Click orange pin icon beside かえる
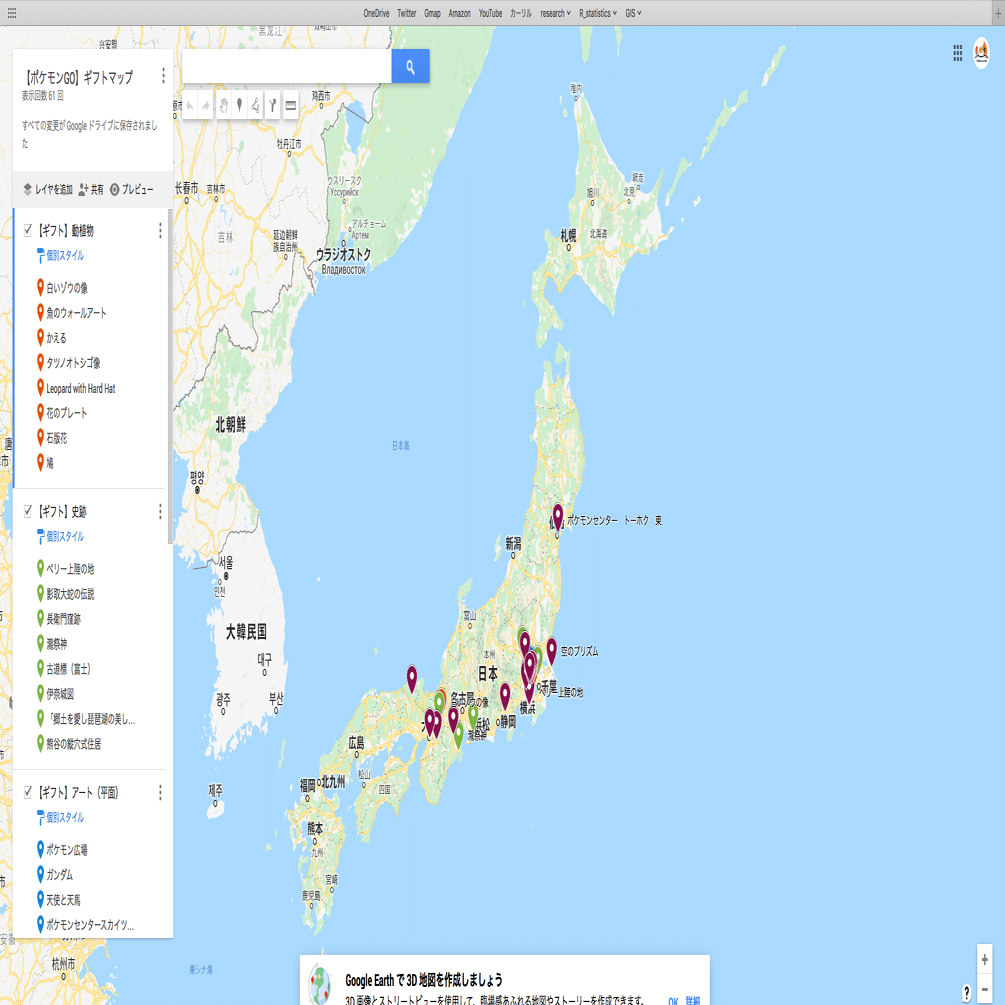 pyautogui.click(x=40, y=337)
